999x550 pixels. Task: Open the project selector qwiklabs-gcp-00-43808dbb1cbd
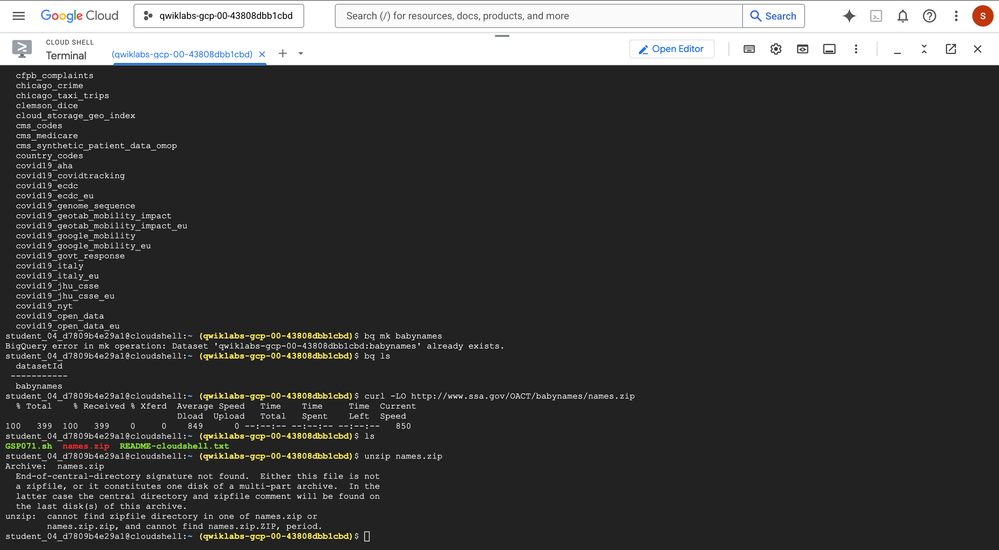click(219, 16)
